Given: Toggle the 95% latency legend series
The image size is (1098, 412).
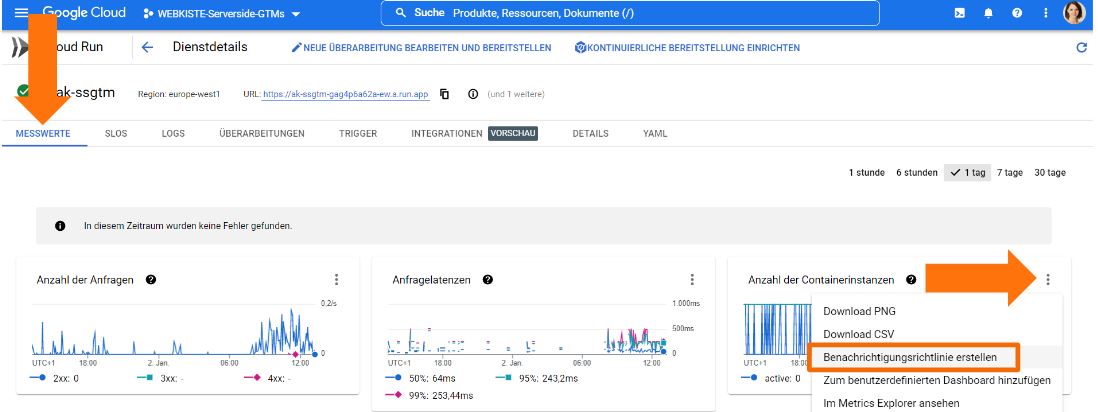Looking at the screenshot, I should click(x=537, y=378).
